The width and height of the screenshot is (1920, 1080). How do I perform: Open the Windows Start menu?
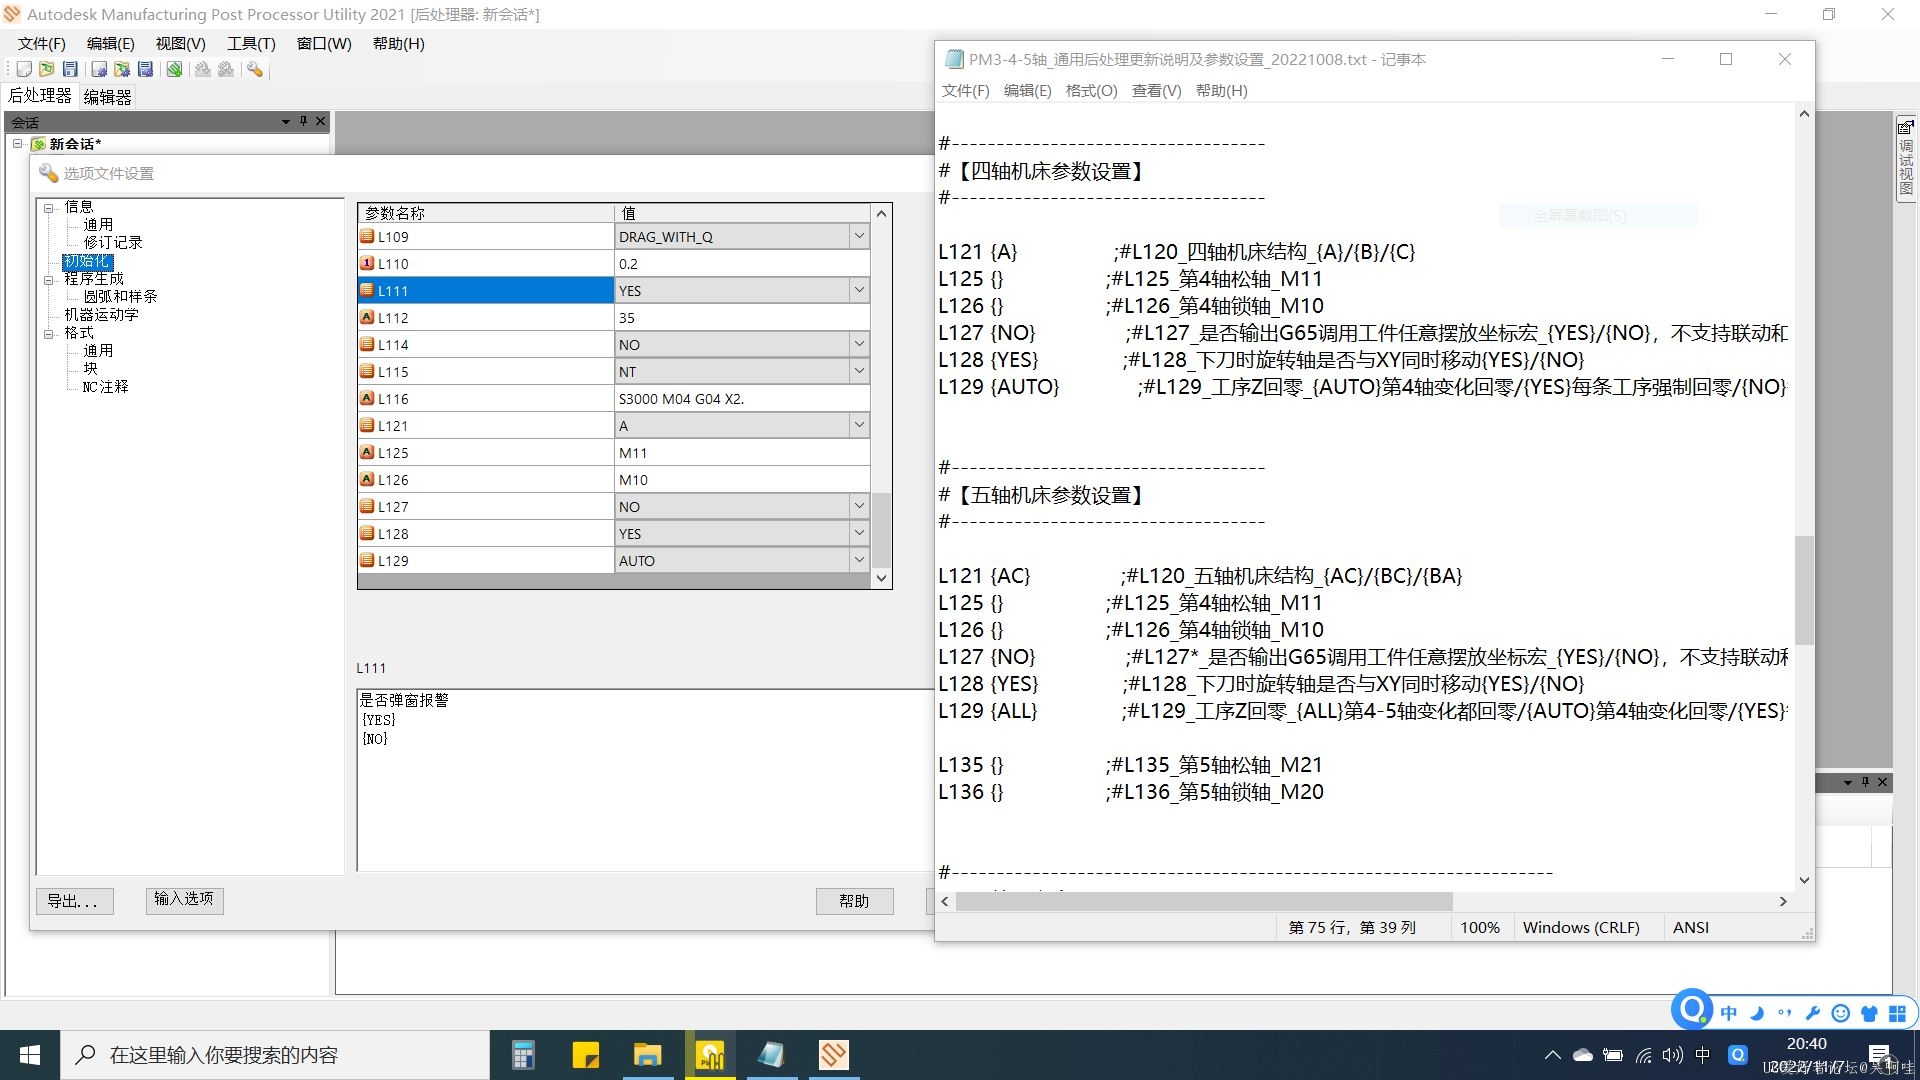pyautogui.click(x=30, y=1055)
